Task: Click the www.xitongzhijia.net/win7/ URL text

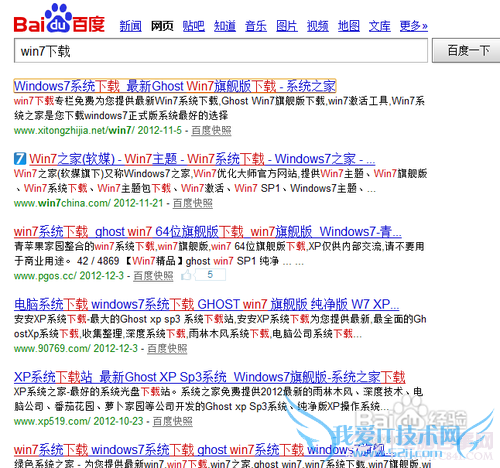Action: [x=74, y=130]
